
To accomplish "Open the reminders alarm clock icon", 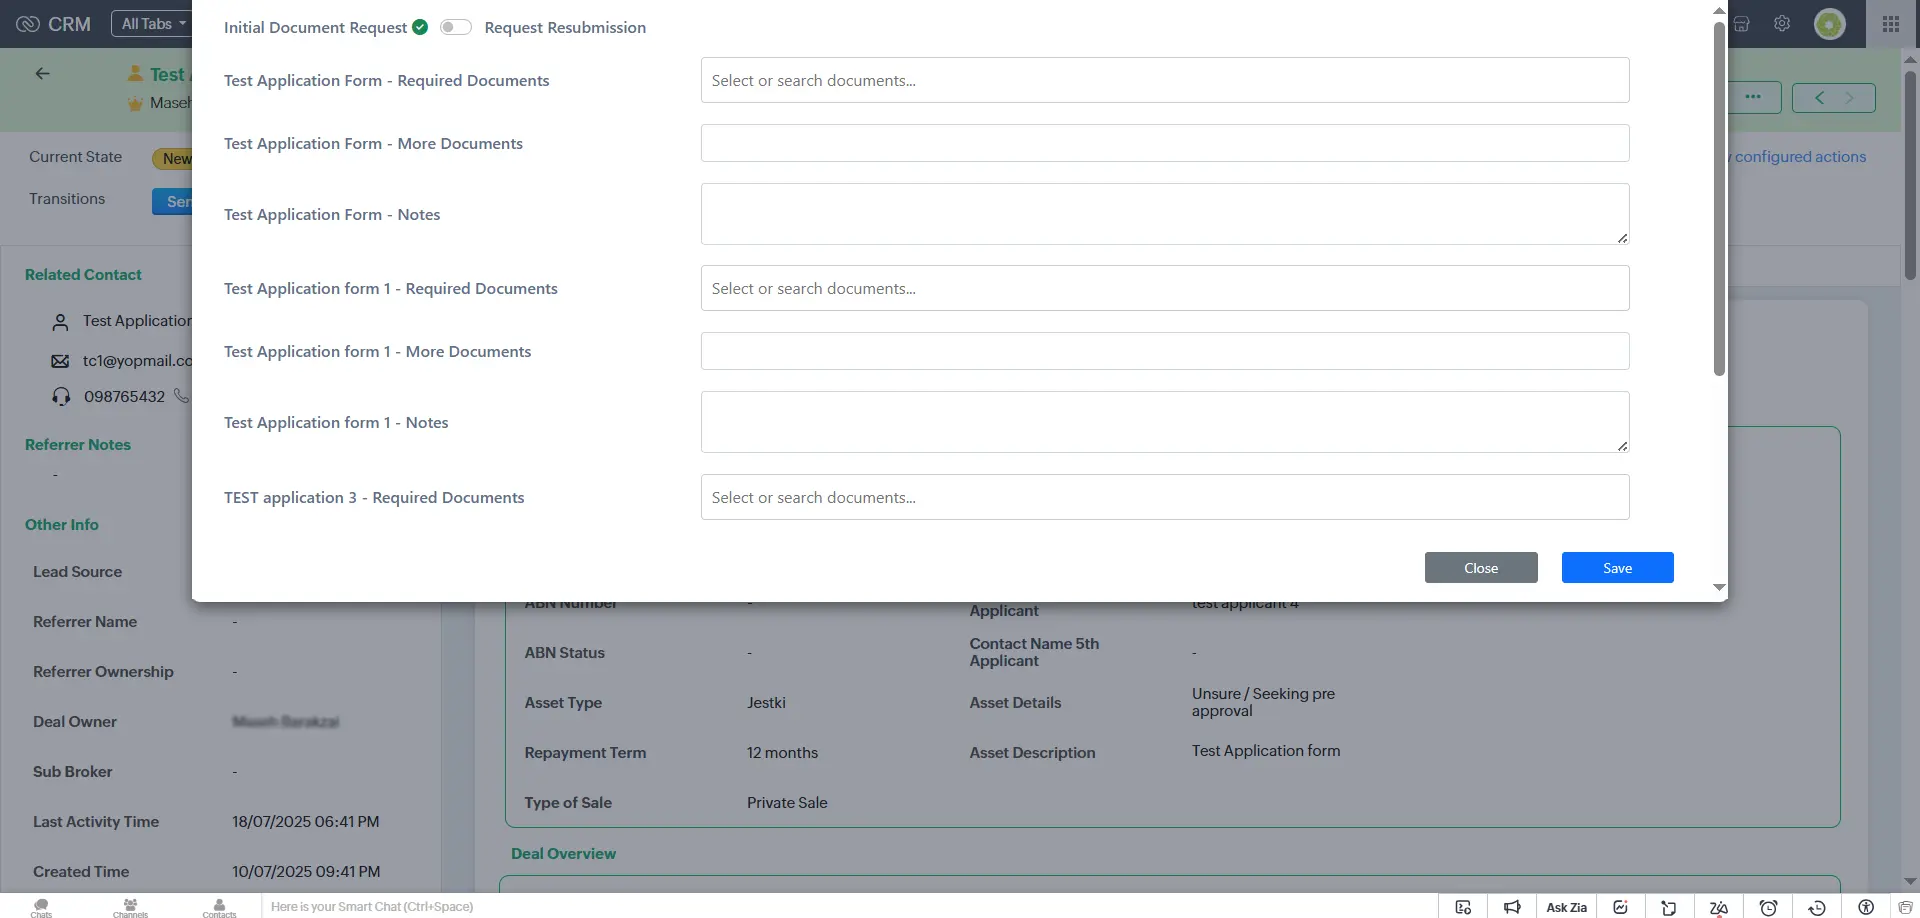I will click(1768, 907).
